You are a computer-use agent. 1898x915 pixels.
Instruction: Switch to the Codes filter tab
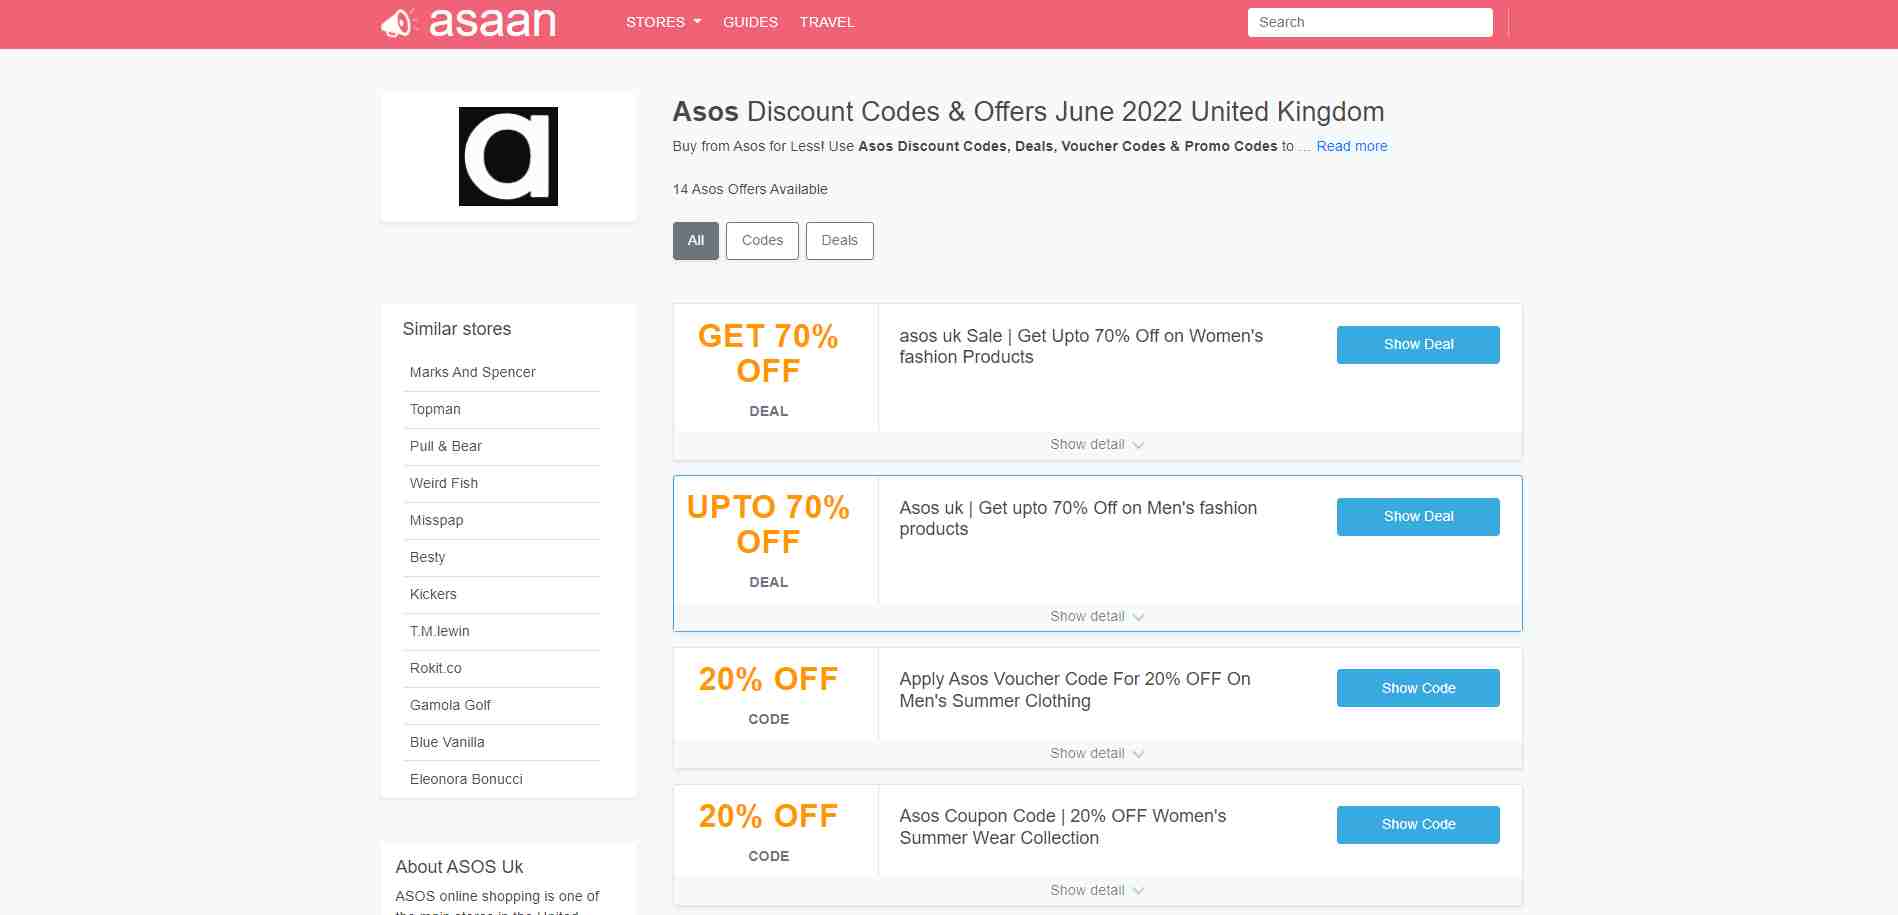coord(762,240)
